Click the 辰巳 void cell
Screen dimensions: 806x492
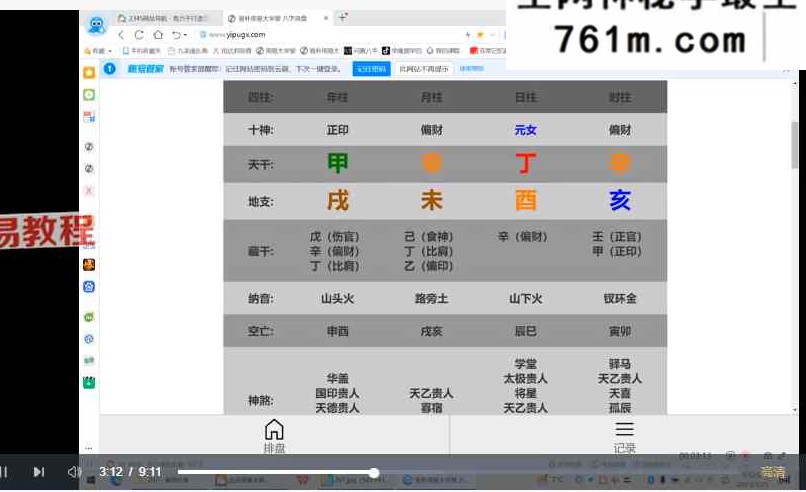(x=526, y=332)
